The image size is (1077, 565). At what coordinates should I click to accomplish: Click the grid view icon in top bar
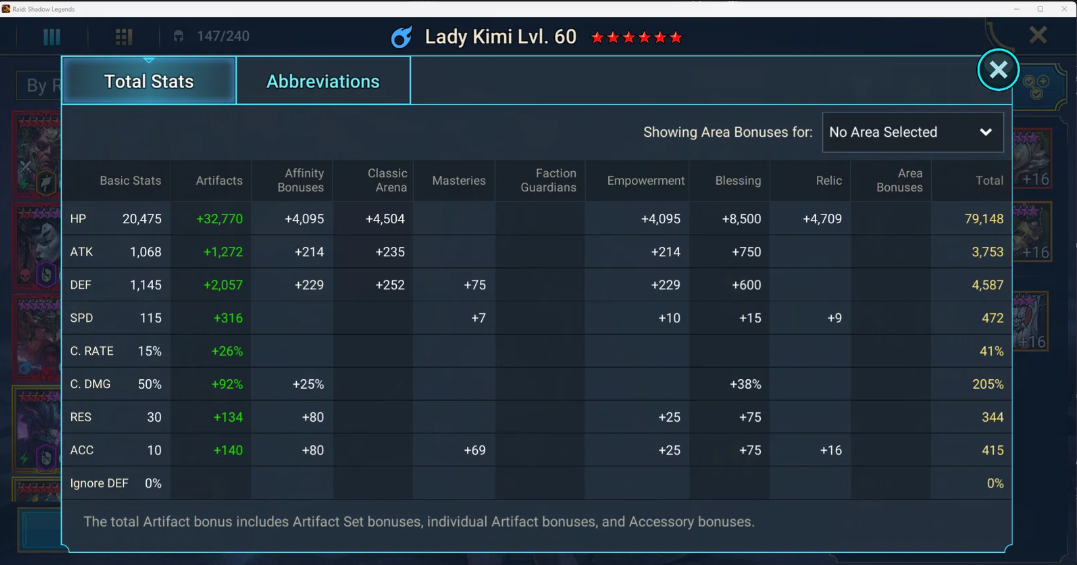(124, 36)
